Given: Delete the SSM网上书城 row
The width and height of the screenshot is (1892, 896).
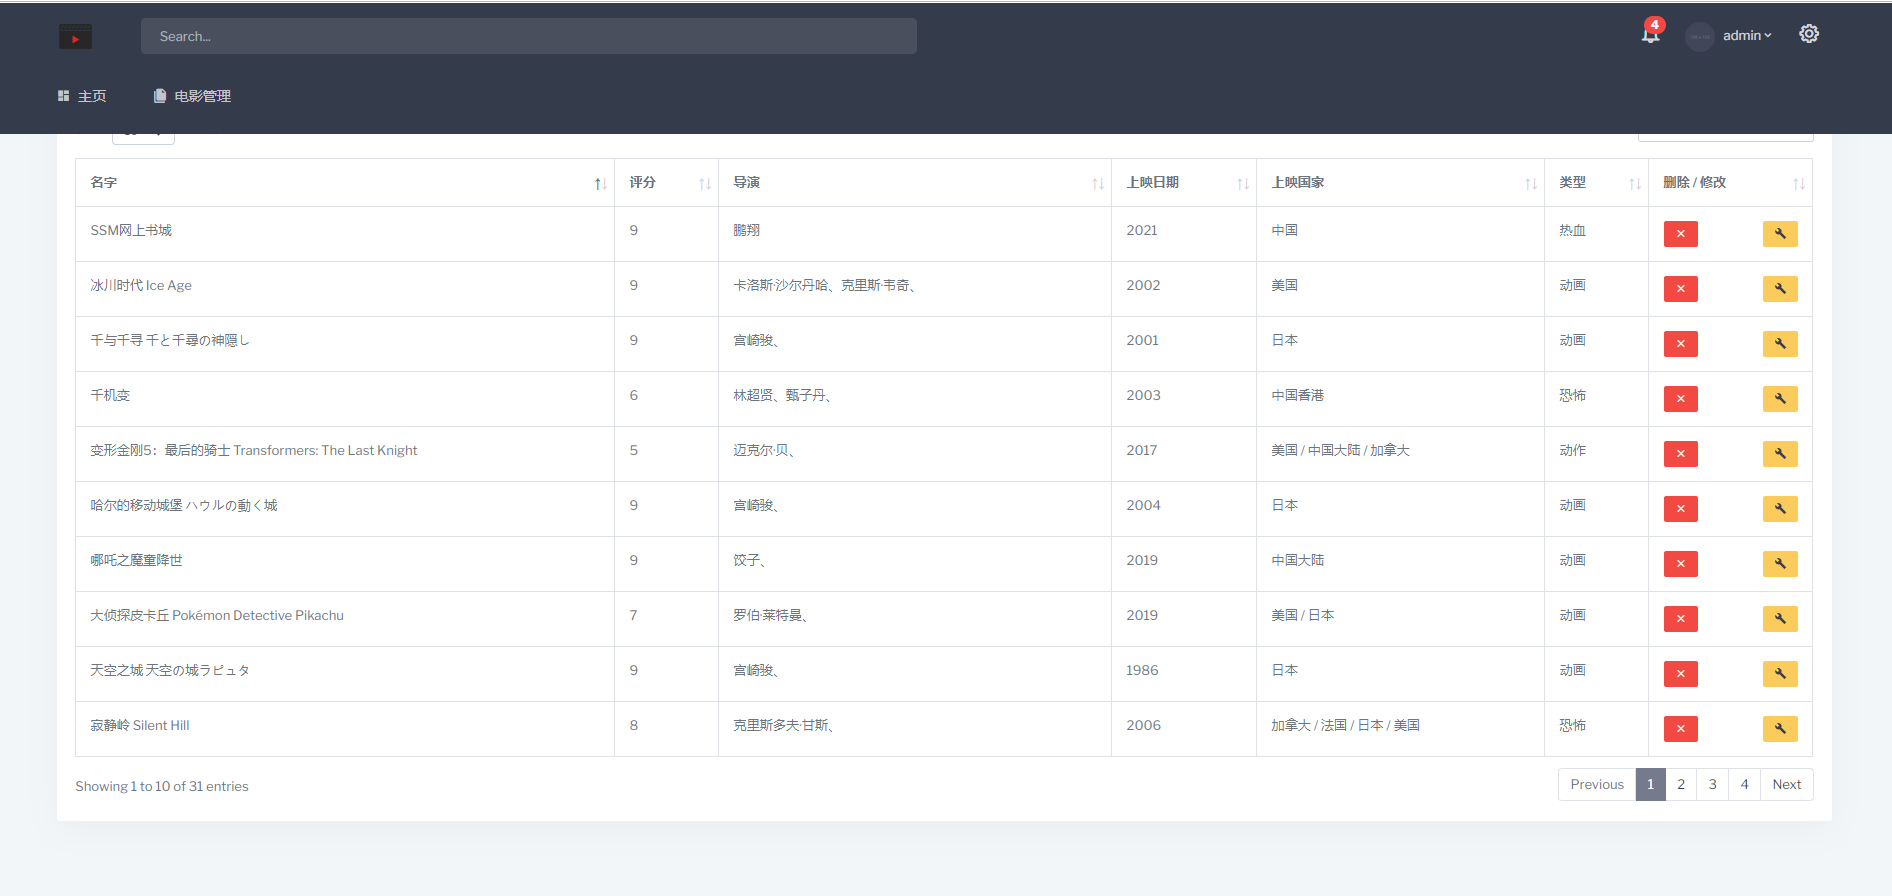Looking at the screenshot, I should [1680, 234].
